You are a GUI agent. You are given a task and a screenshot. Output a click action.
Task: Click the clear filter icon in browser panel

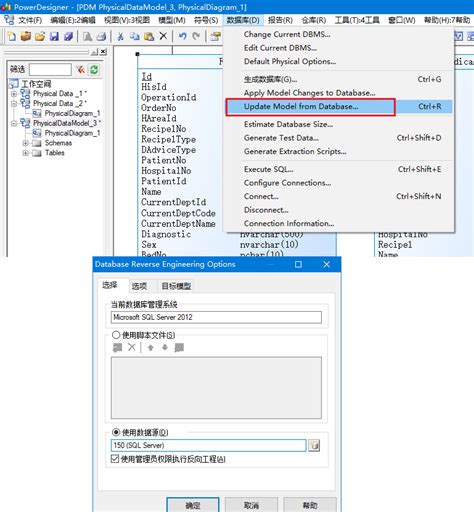pyautogui.click(x=80, y=70)
